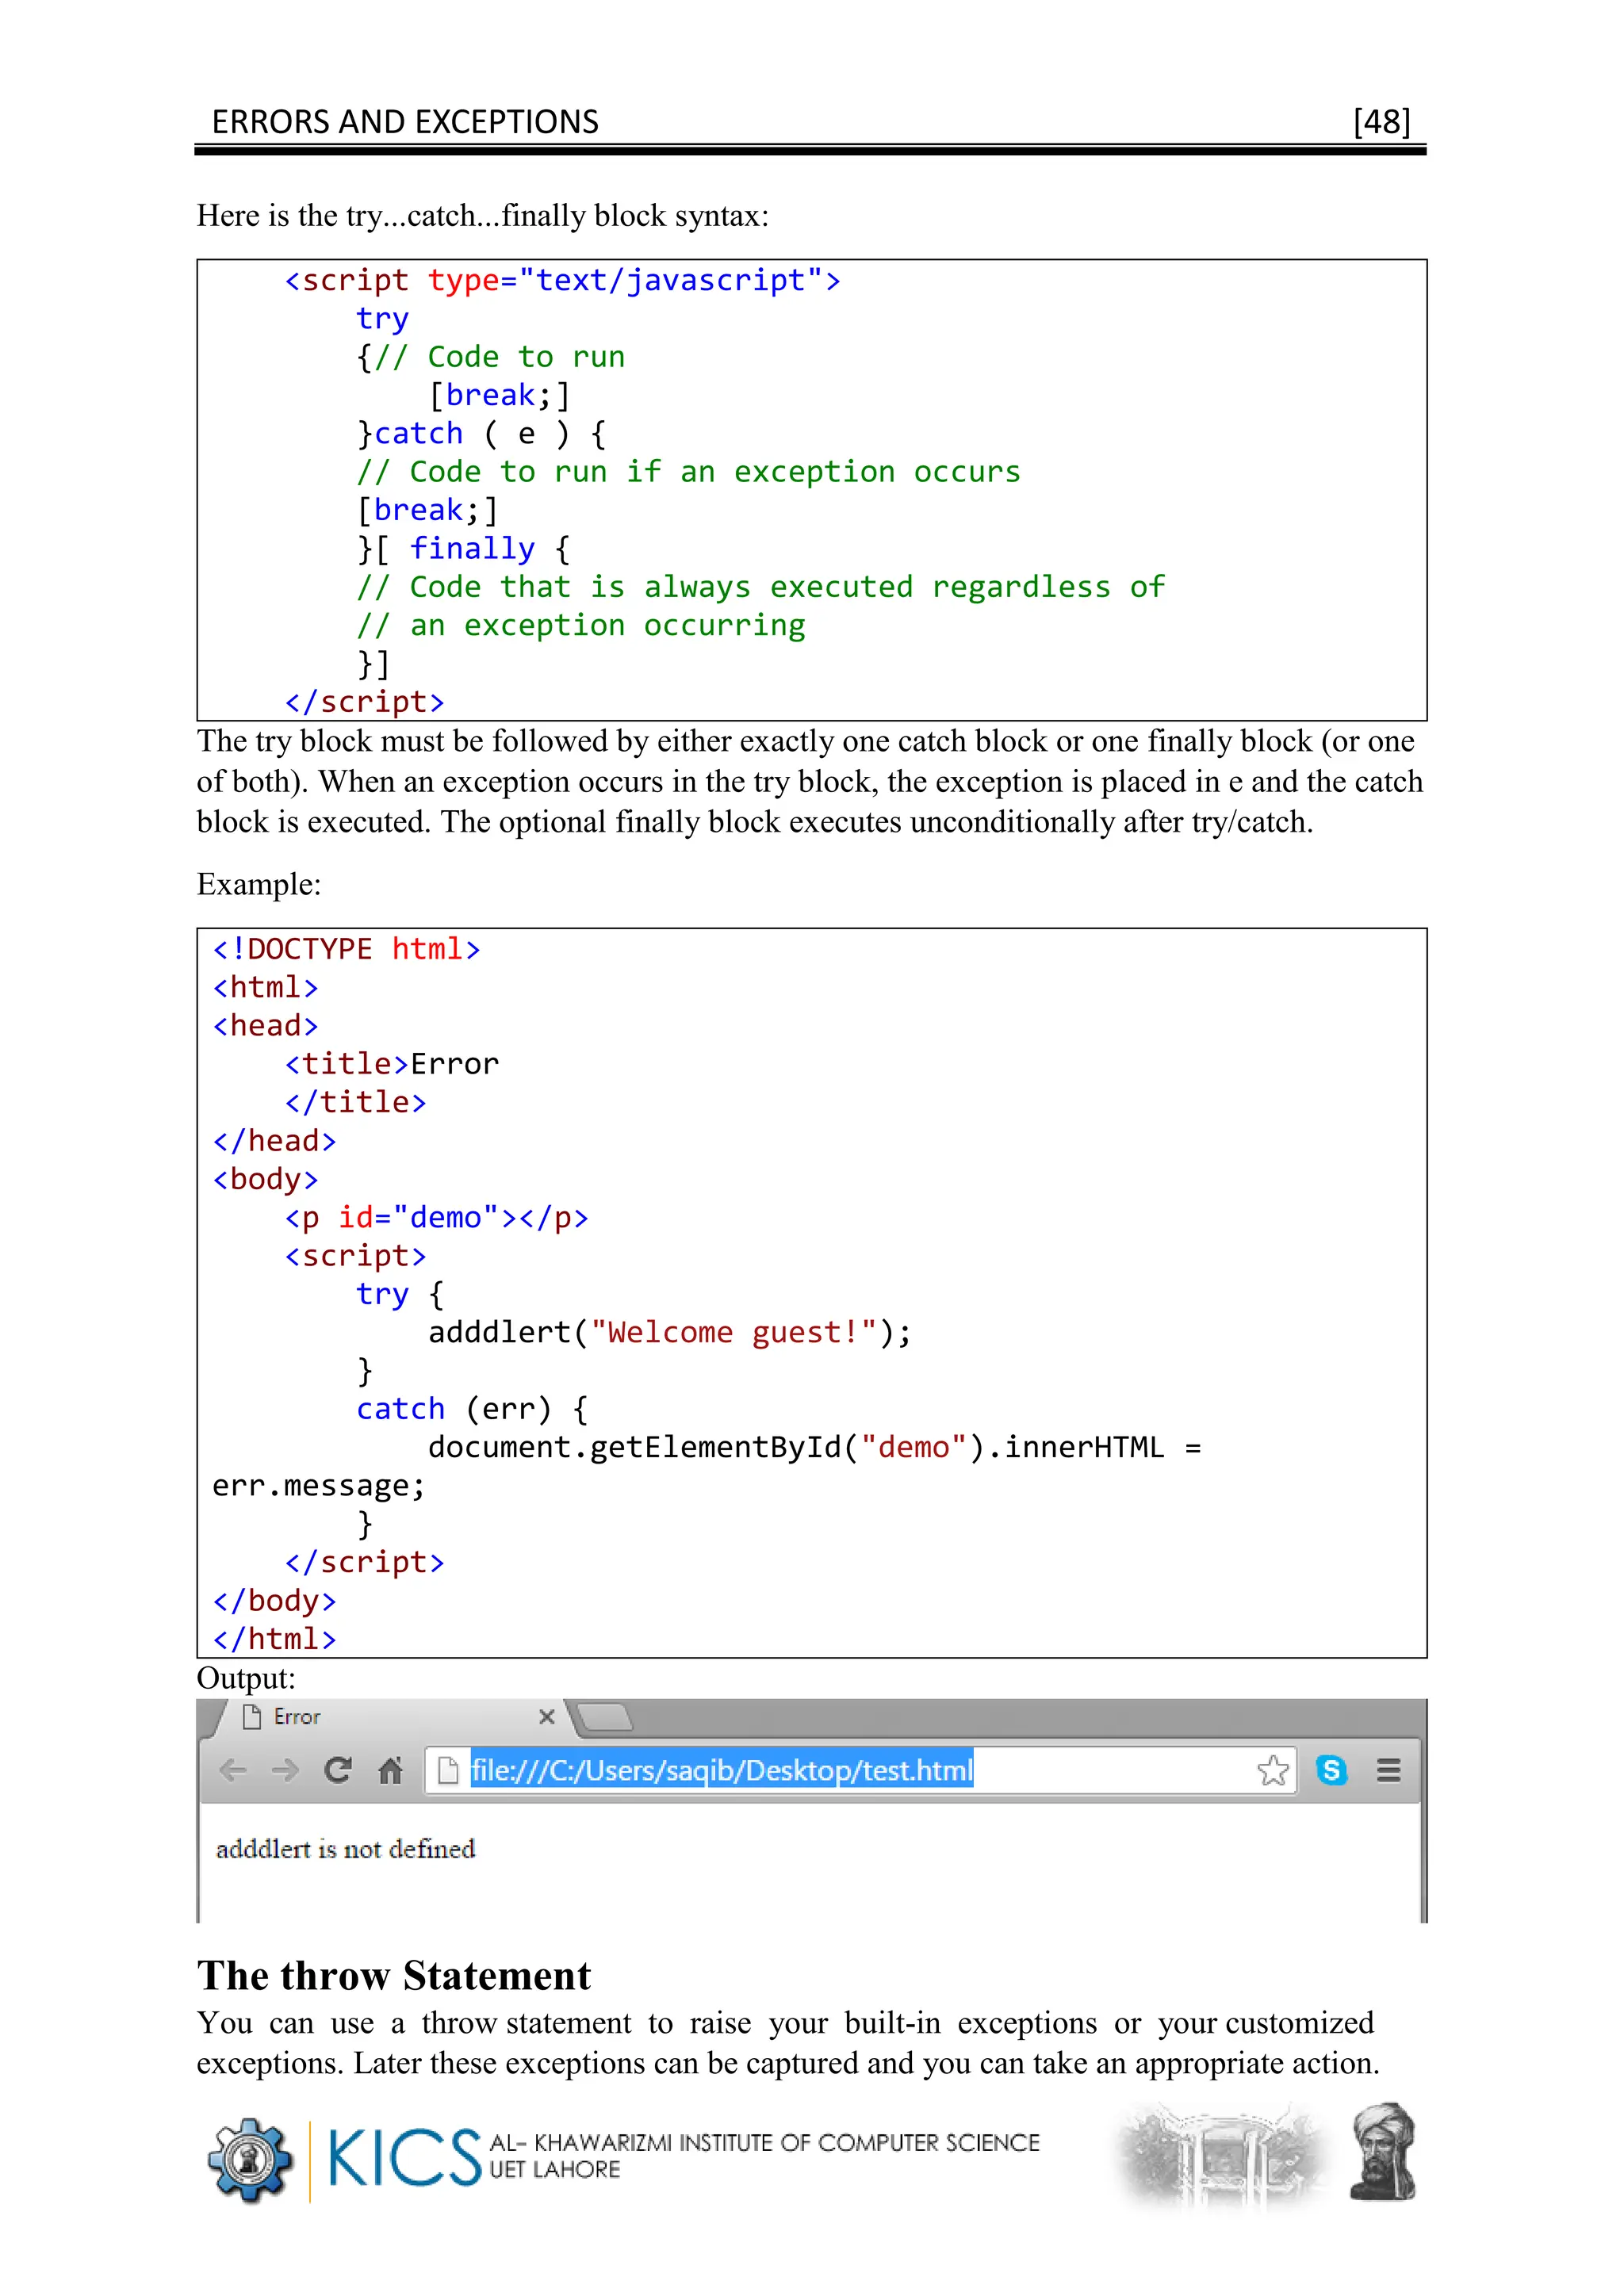
Task: Click the page number [48]
Action: 1381,122
